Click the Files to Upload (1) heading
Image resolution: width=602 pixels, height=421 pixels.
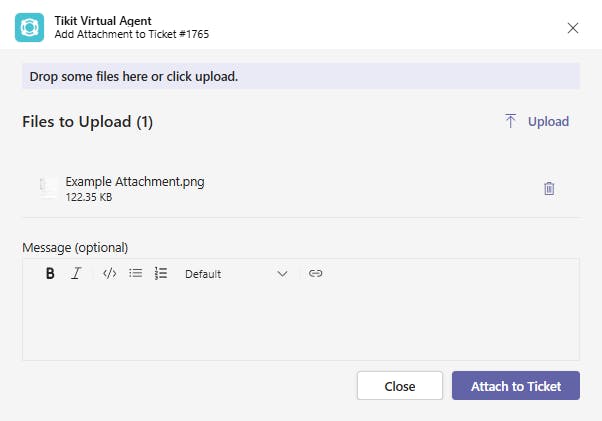tap(87, 122)
